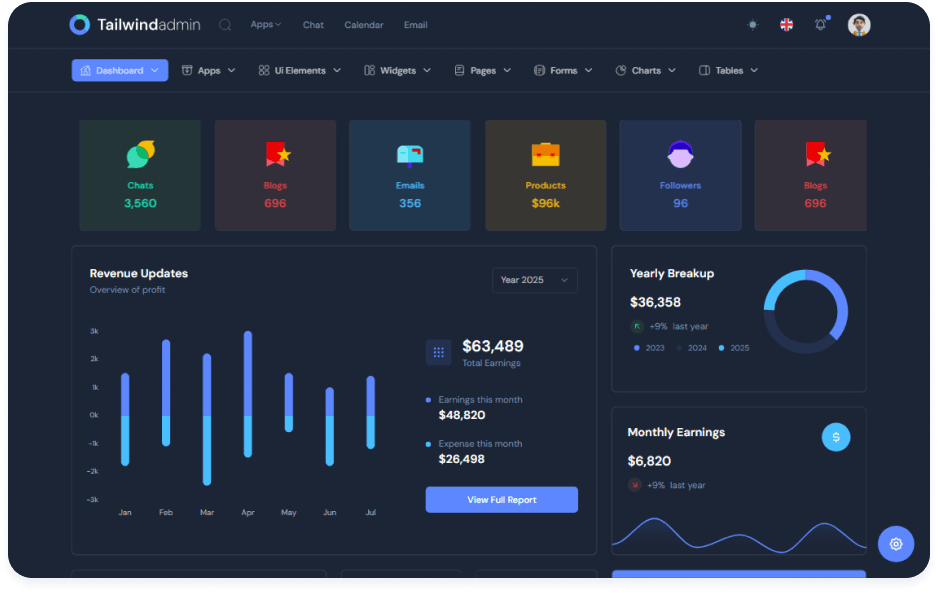Open the UK flag language selector
Screen dimensions: 938x593
[x=787, y=25]
